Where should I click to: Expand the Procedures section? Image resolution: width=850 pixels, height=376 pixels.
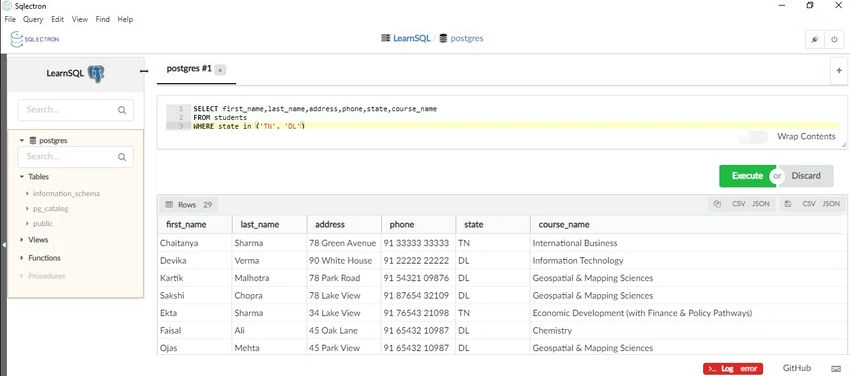tap(22, 276)
